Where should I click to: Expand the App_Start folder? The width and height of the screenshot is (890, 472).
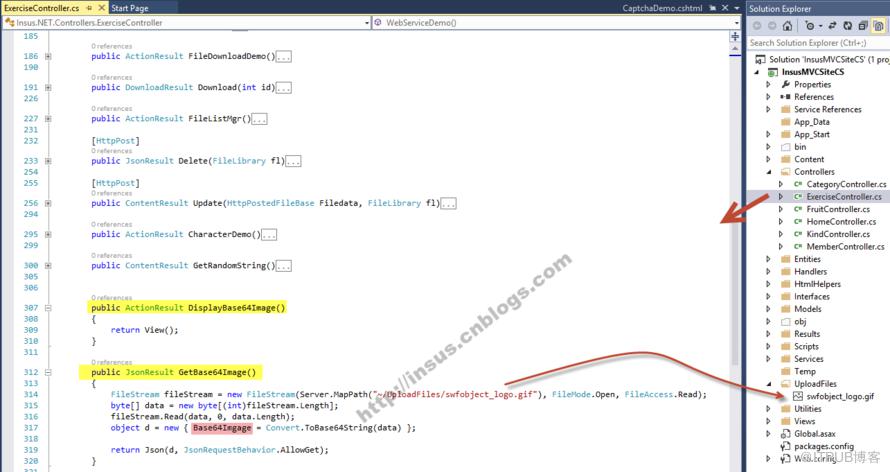[x=769, y=134]
